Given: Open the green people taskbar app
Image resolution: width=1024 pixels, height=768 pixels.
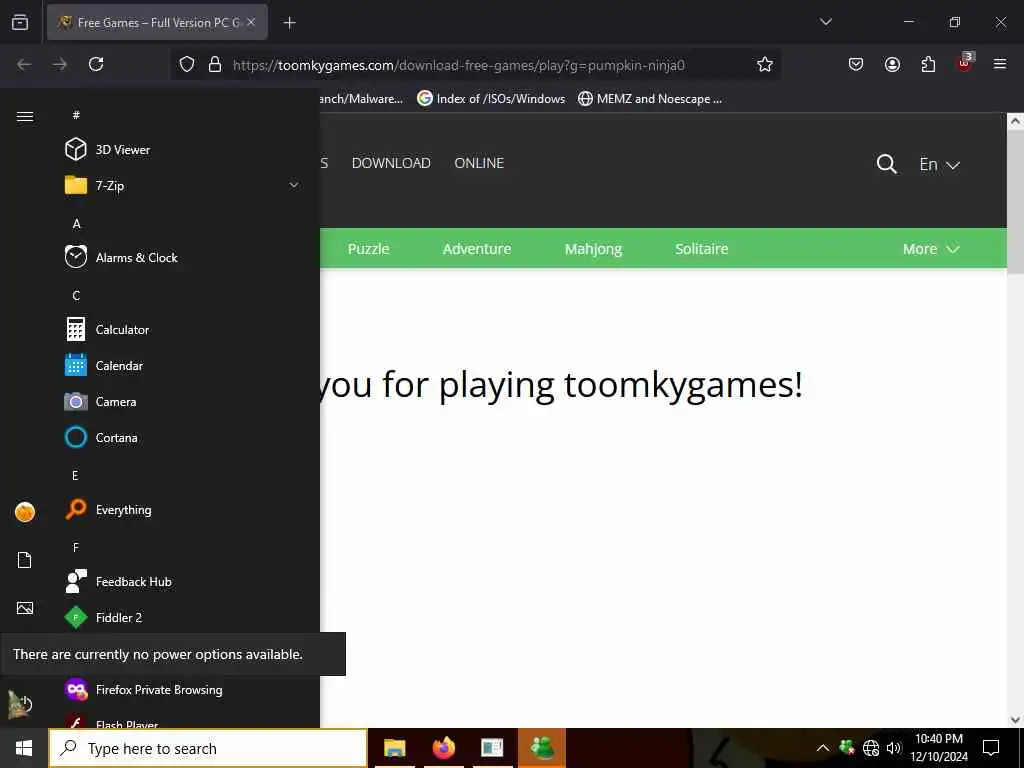Looking at the screenshot, I should coord(542,748).
